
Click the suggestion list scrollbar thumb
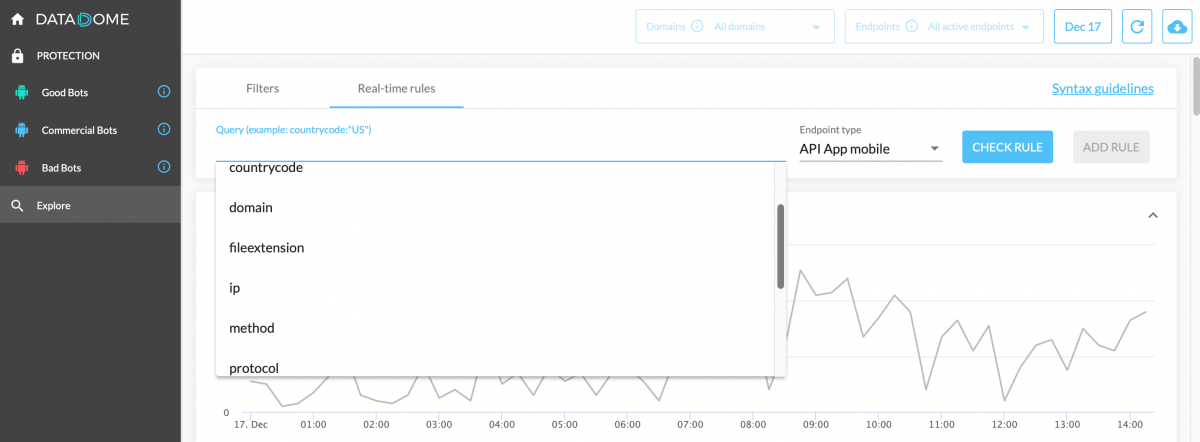tap(780, 246)
